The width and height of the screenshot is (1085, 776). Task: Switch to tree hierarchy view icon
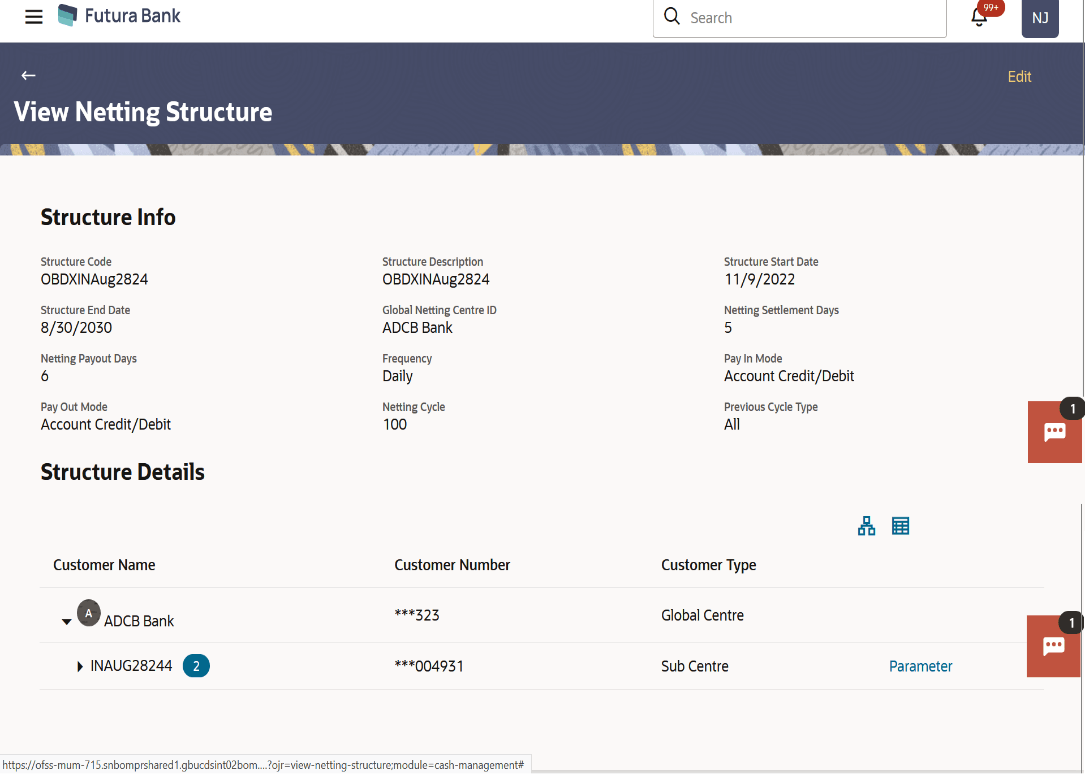(x=866, y=526)
